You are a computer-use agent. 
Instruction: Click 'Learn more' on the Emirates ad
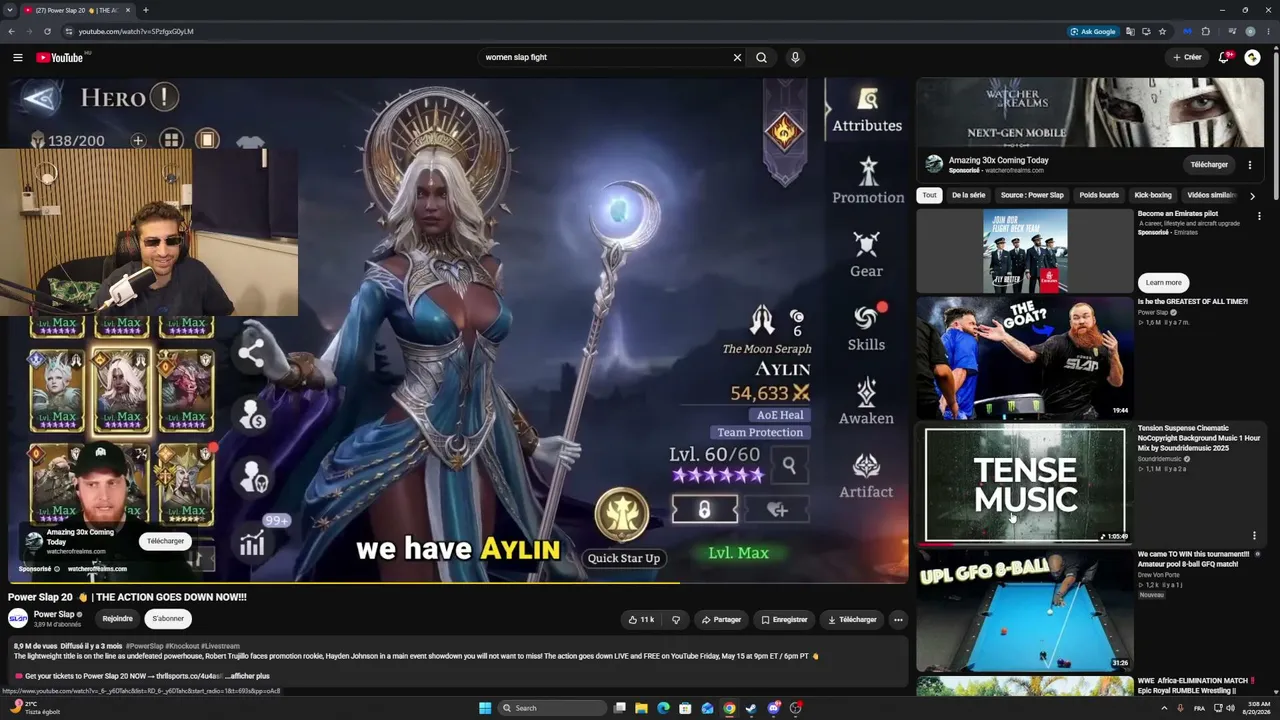[1163, 282]
